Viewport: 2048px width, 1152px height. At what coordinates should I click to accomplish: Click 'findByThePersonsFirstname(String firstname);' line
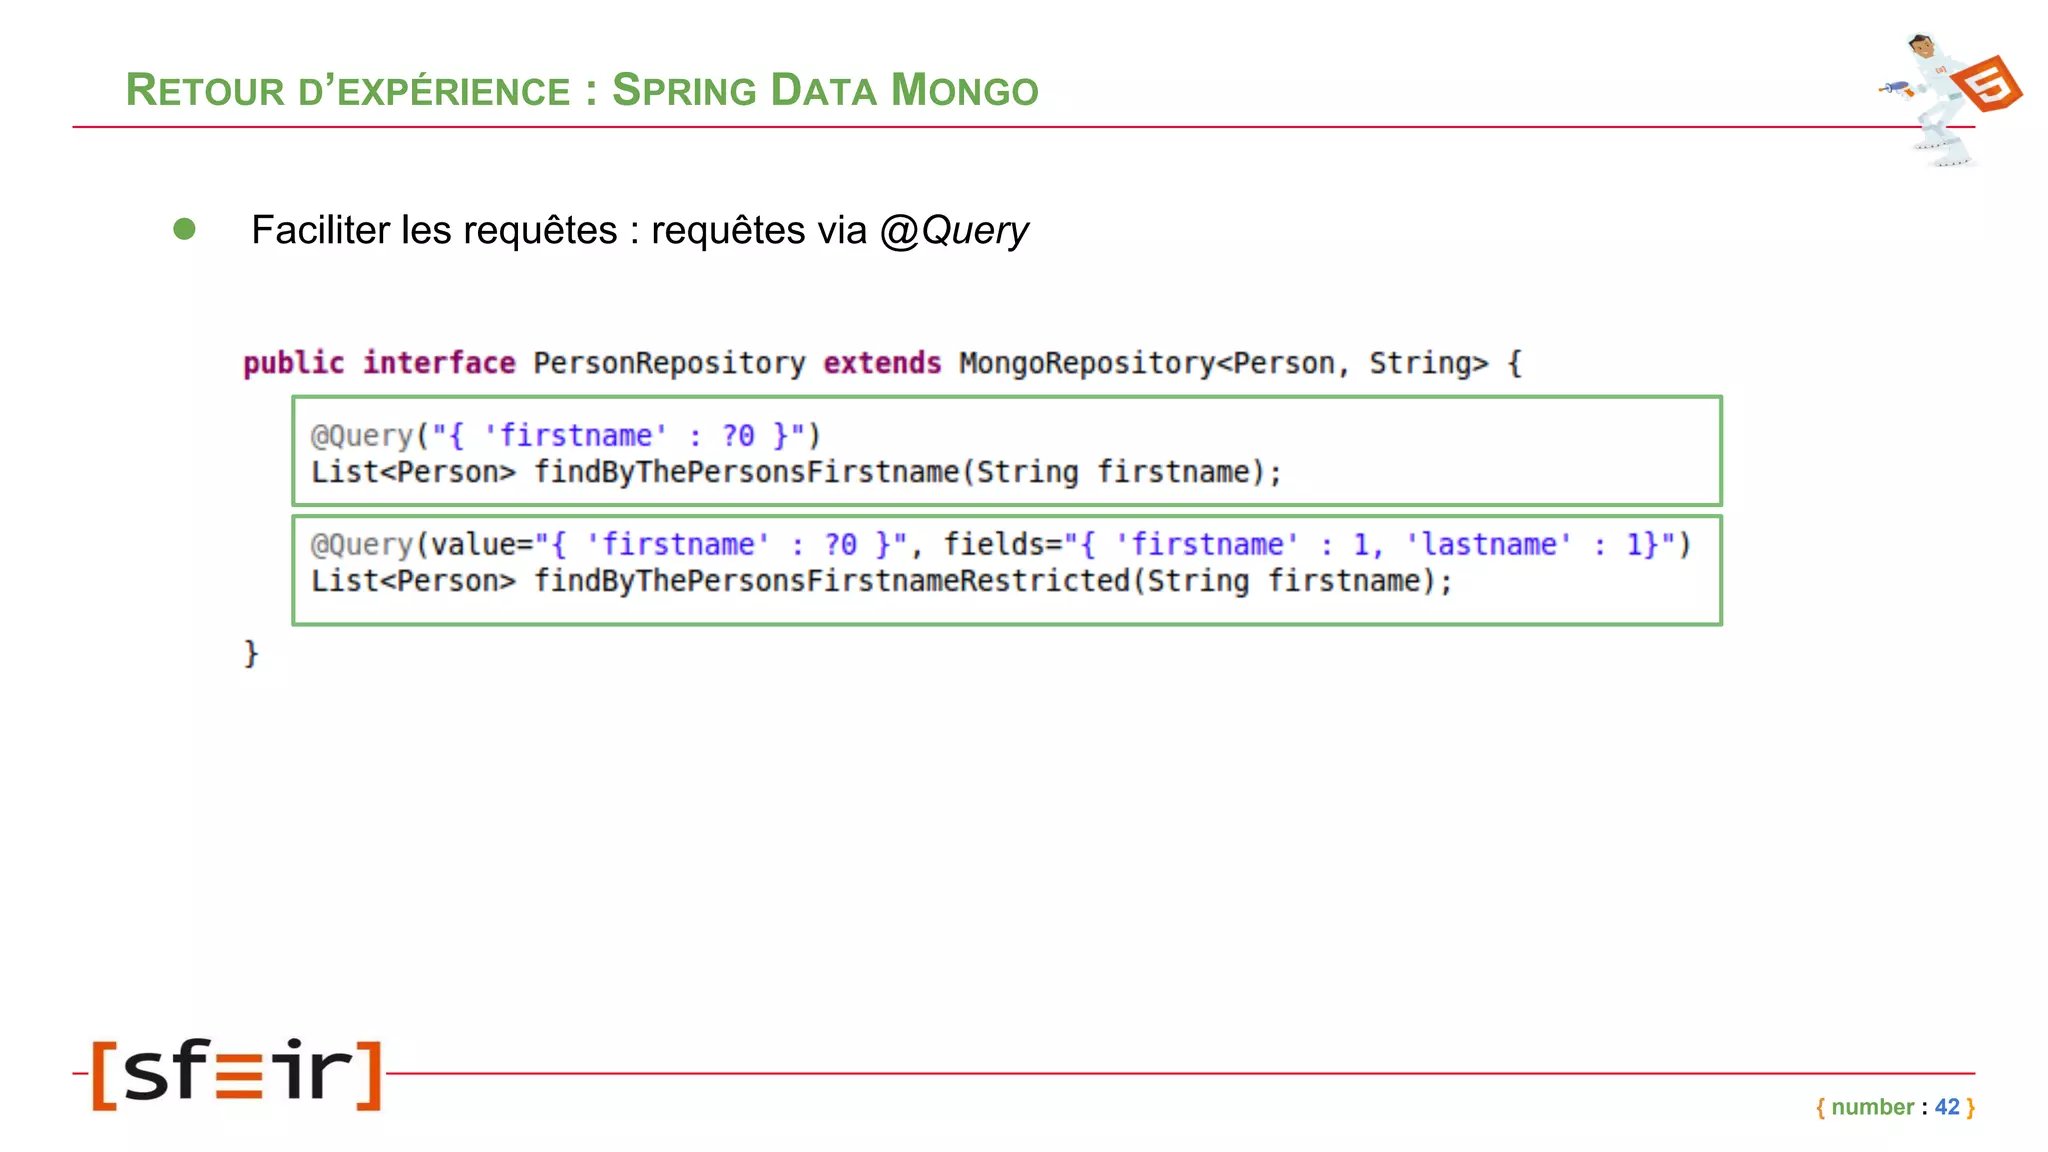797,472
